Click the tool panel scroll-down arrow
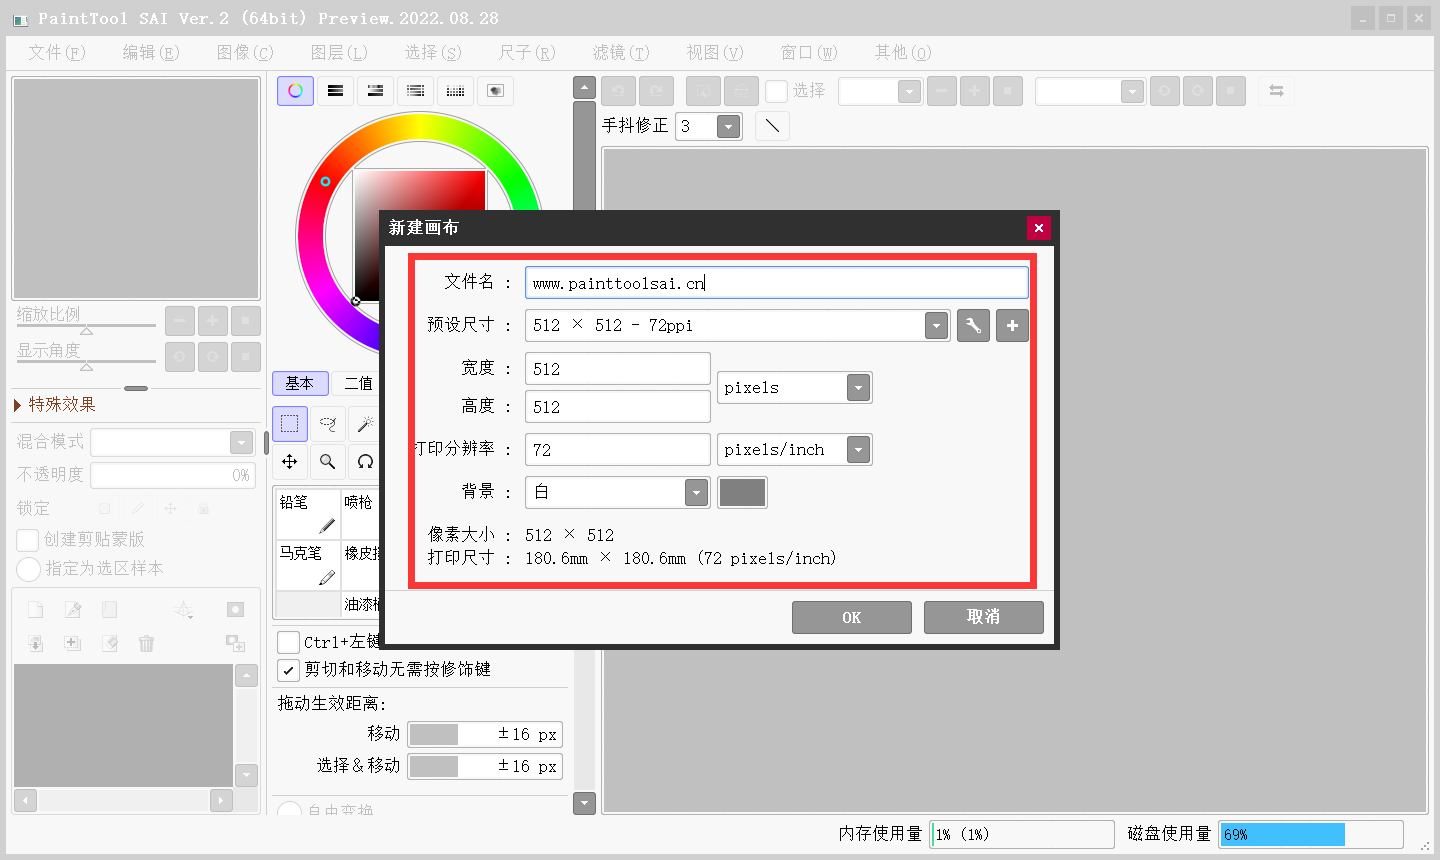The width and height of the screenshot is (1440, 860). point(585,803)
